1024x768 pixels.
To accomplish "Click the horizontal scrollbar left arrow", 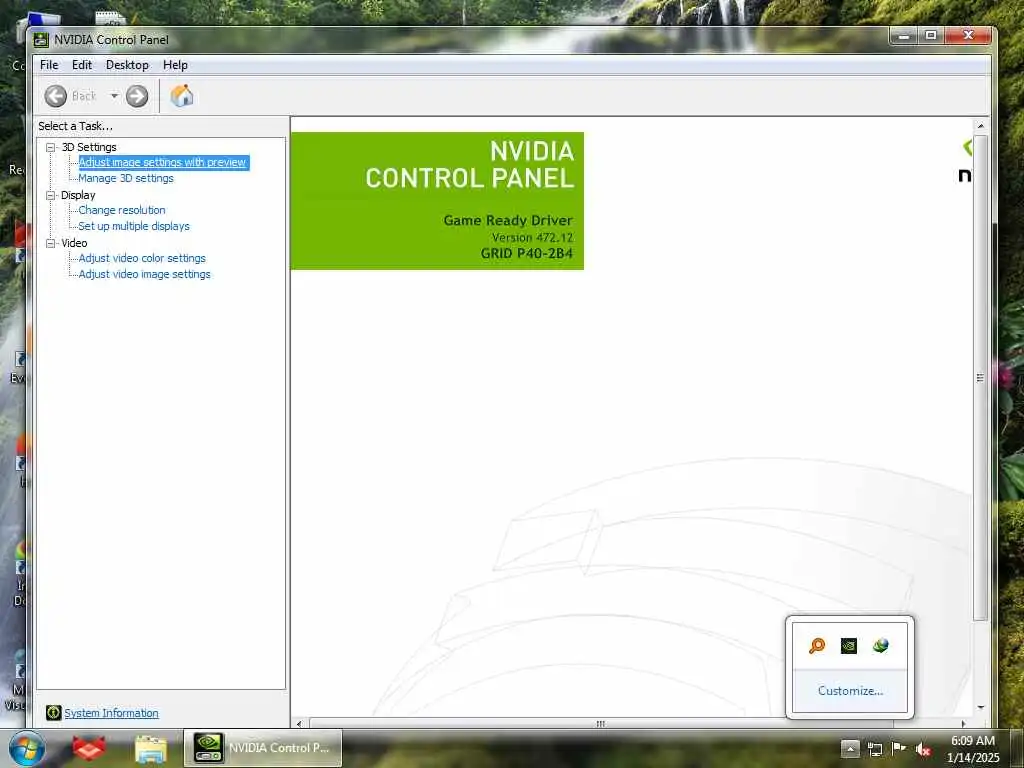I will (299, 724).
